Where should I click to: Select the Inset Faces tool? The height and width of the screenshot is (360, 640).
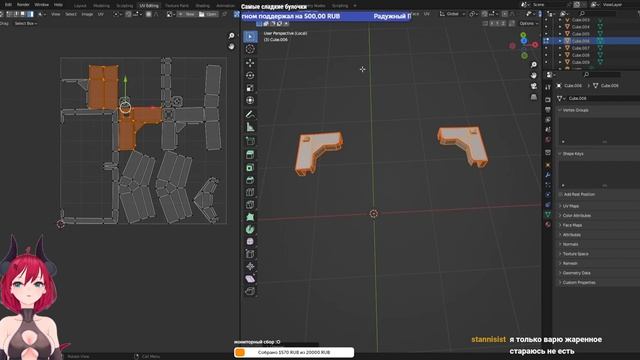tap(250, 167)
